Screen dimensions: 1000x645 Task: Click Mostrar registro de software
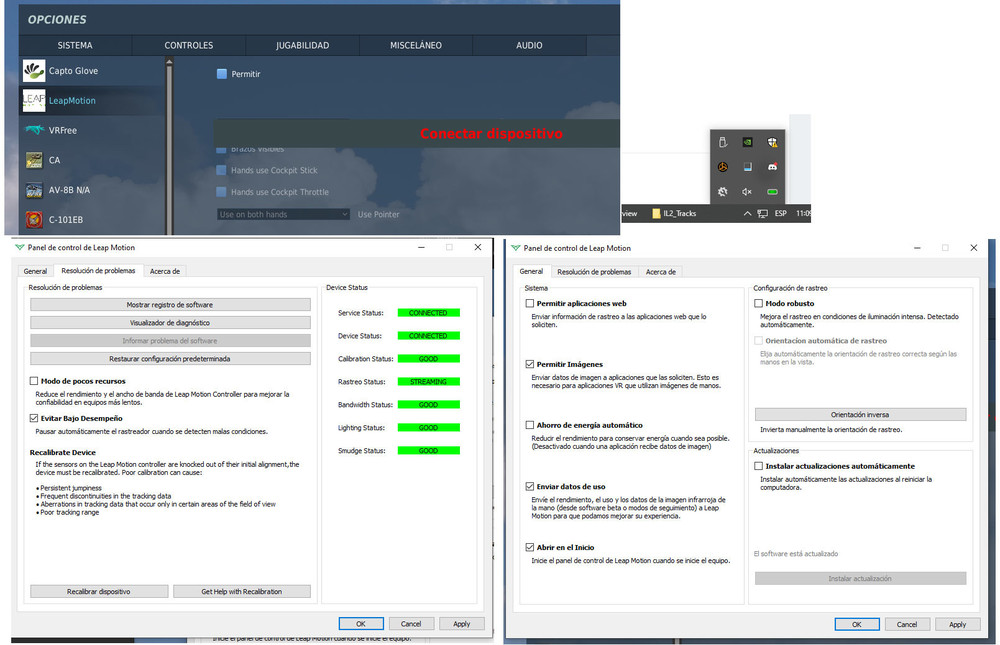[x=170, y=305]
